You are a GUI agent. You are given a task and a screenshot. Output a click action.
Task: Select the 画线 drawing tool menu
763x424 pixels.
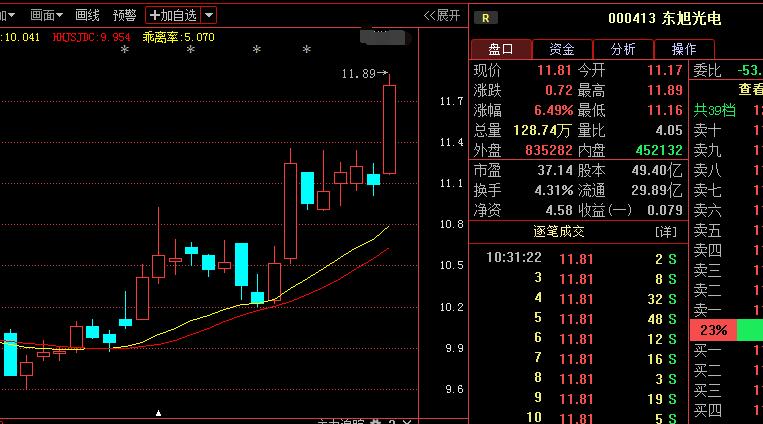87,16
